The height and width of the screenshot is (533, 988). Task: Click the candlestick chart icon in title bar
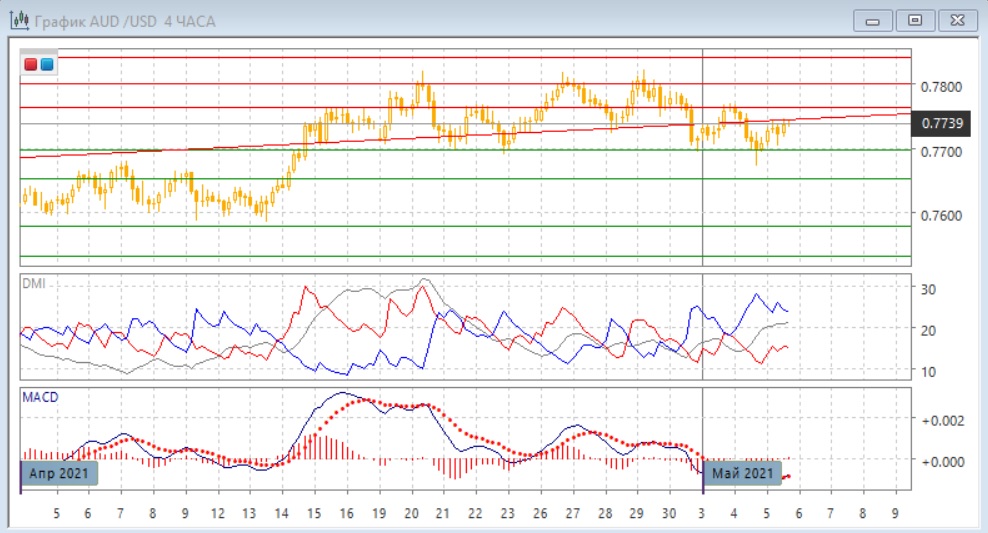(18, 20)
